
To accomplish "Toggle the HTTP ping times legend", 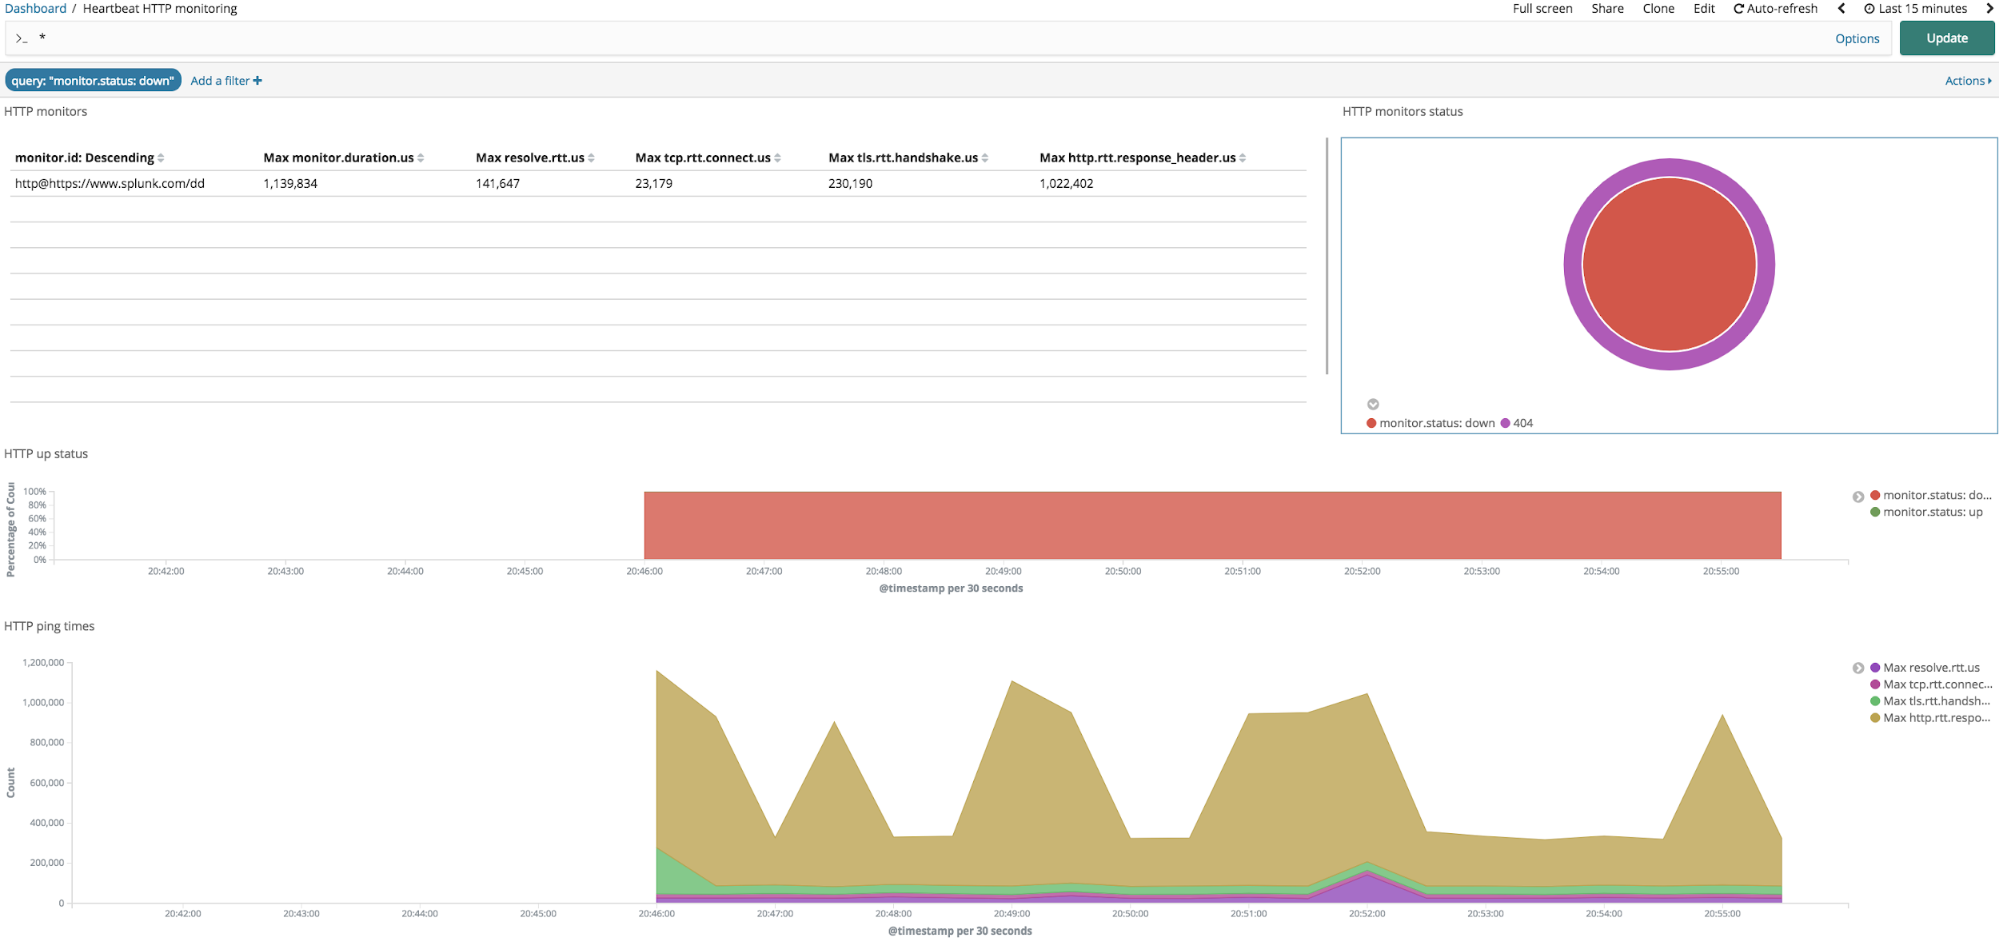I will 1858,668.
